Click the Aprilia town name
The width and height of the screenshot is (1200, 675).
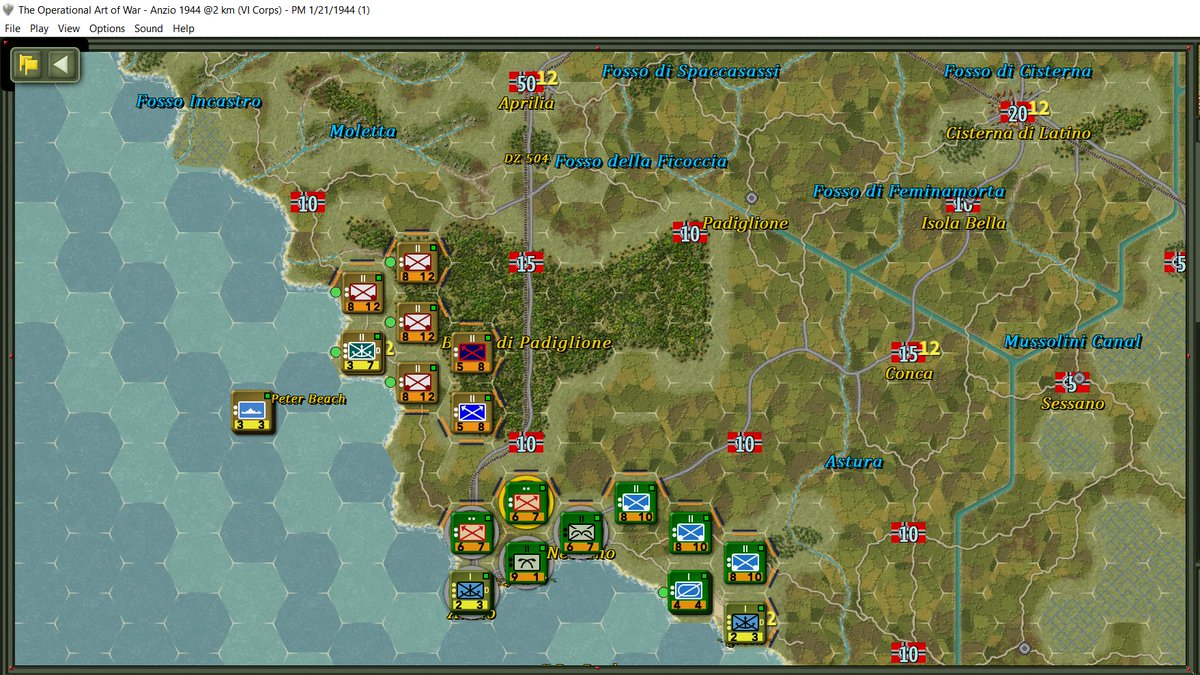(x=526, y=103)
